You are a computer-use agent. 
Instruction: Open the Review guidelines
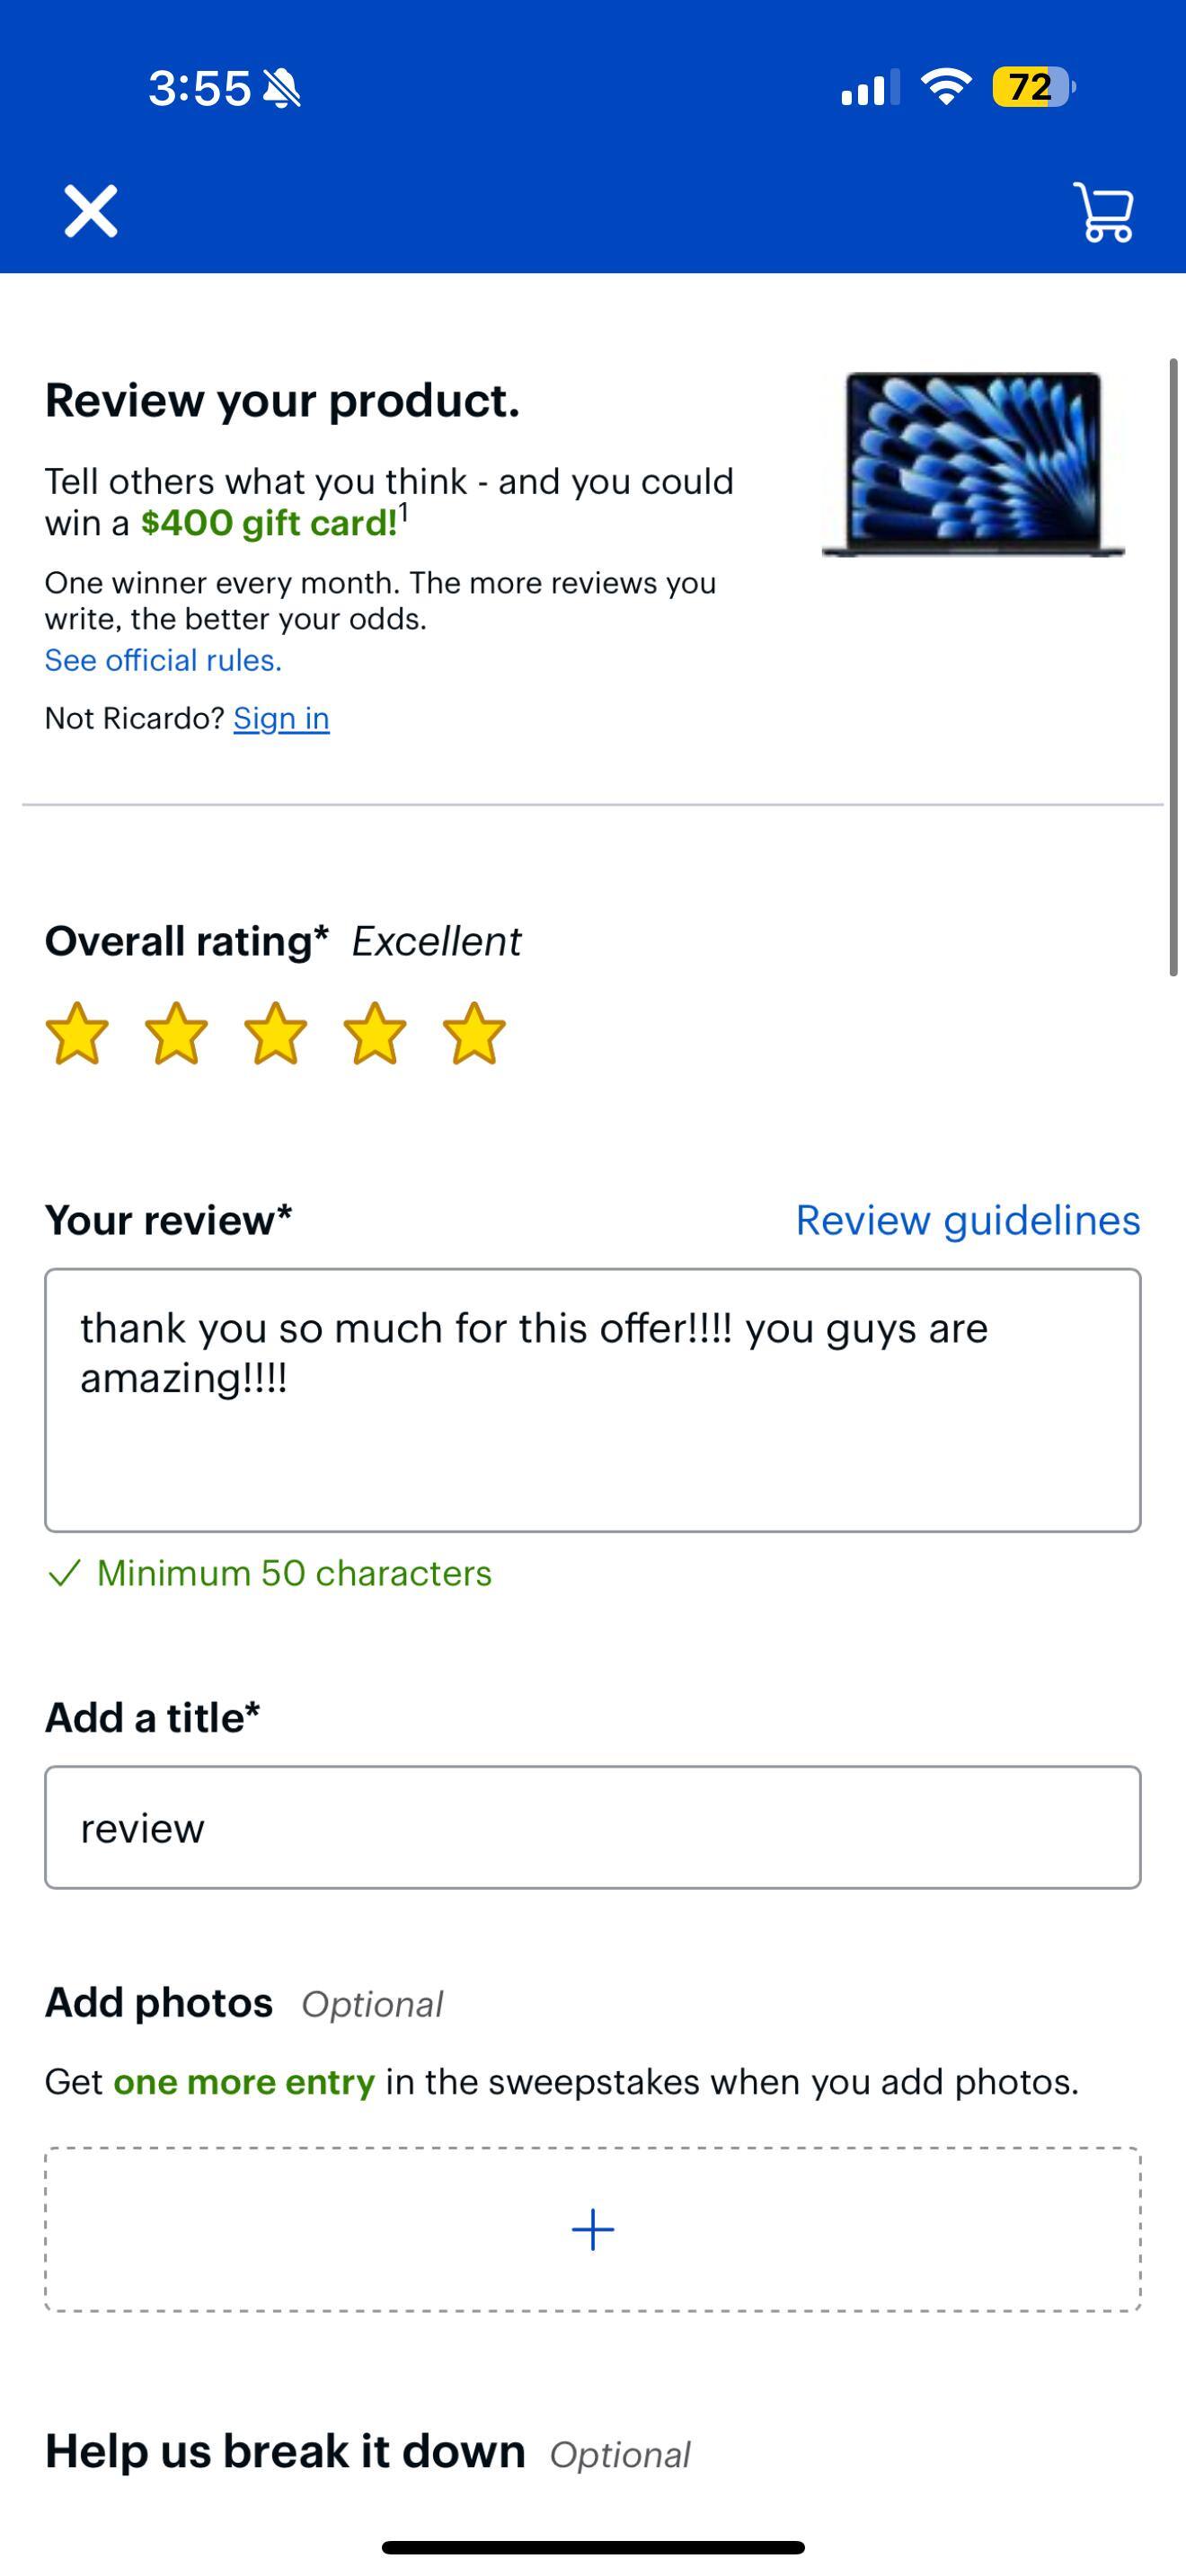(967, 1220)
